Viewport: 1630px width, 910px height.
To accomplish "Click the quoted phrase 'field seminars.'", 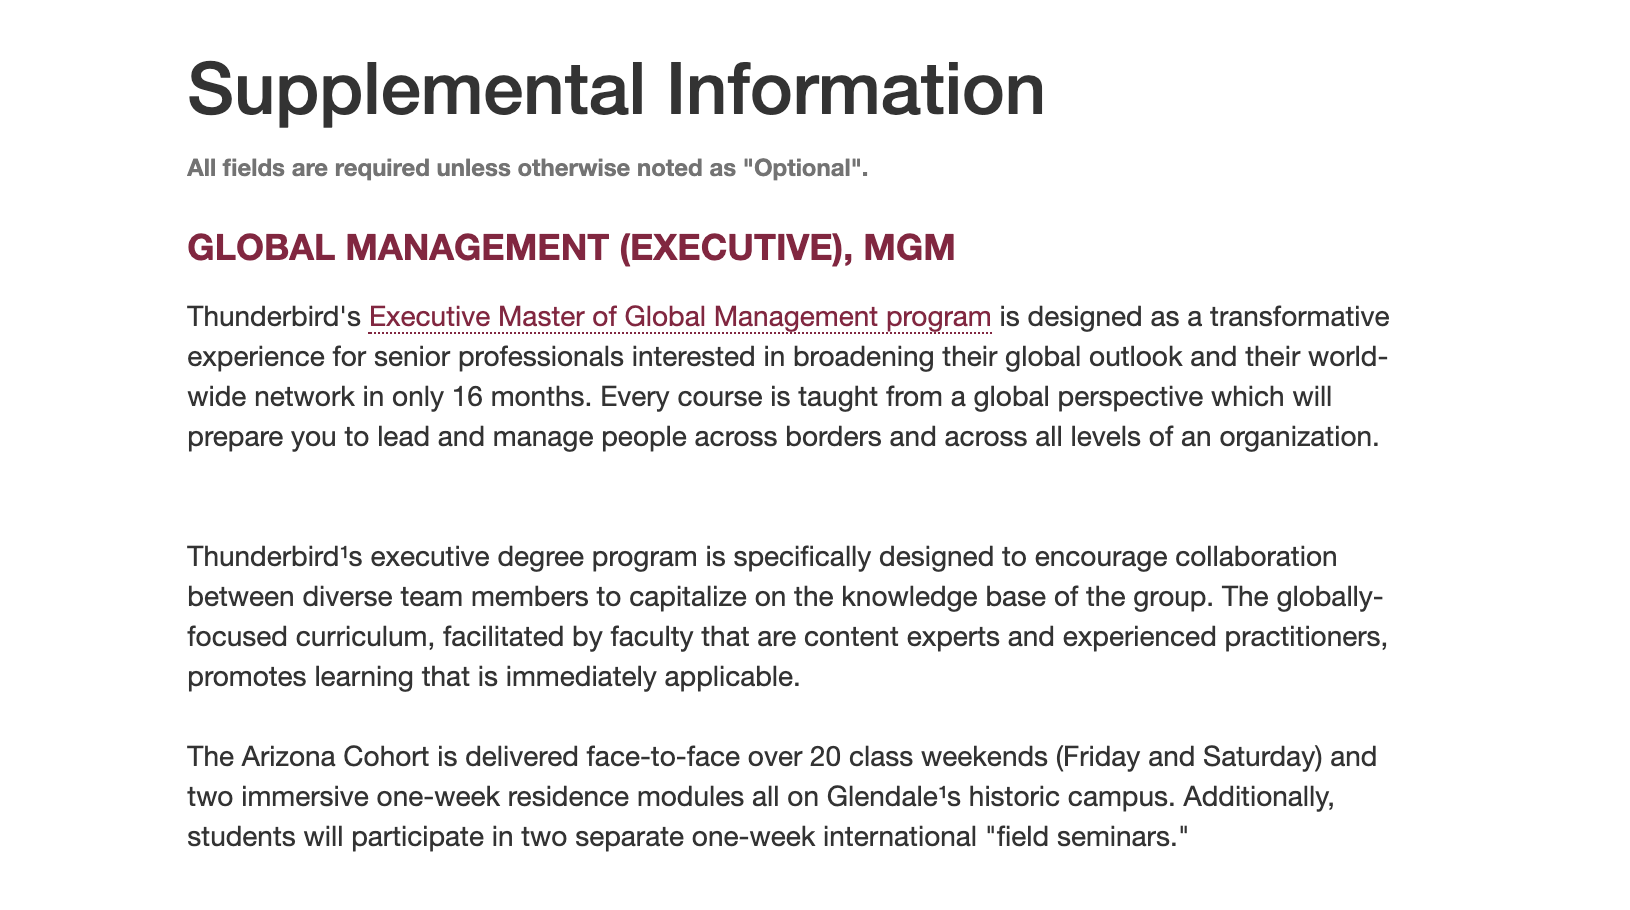I will click(x=1085, y=837).
